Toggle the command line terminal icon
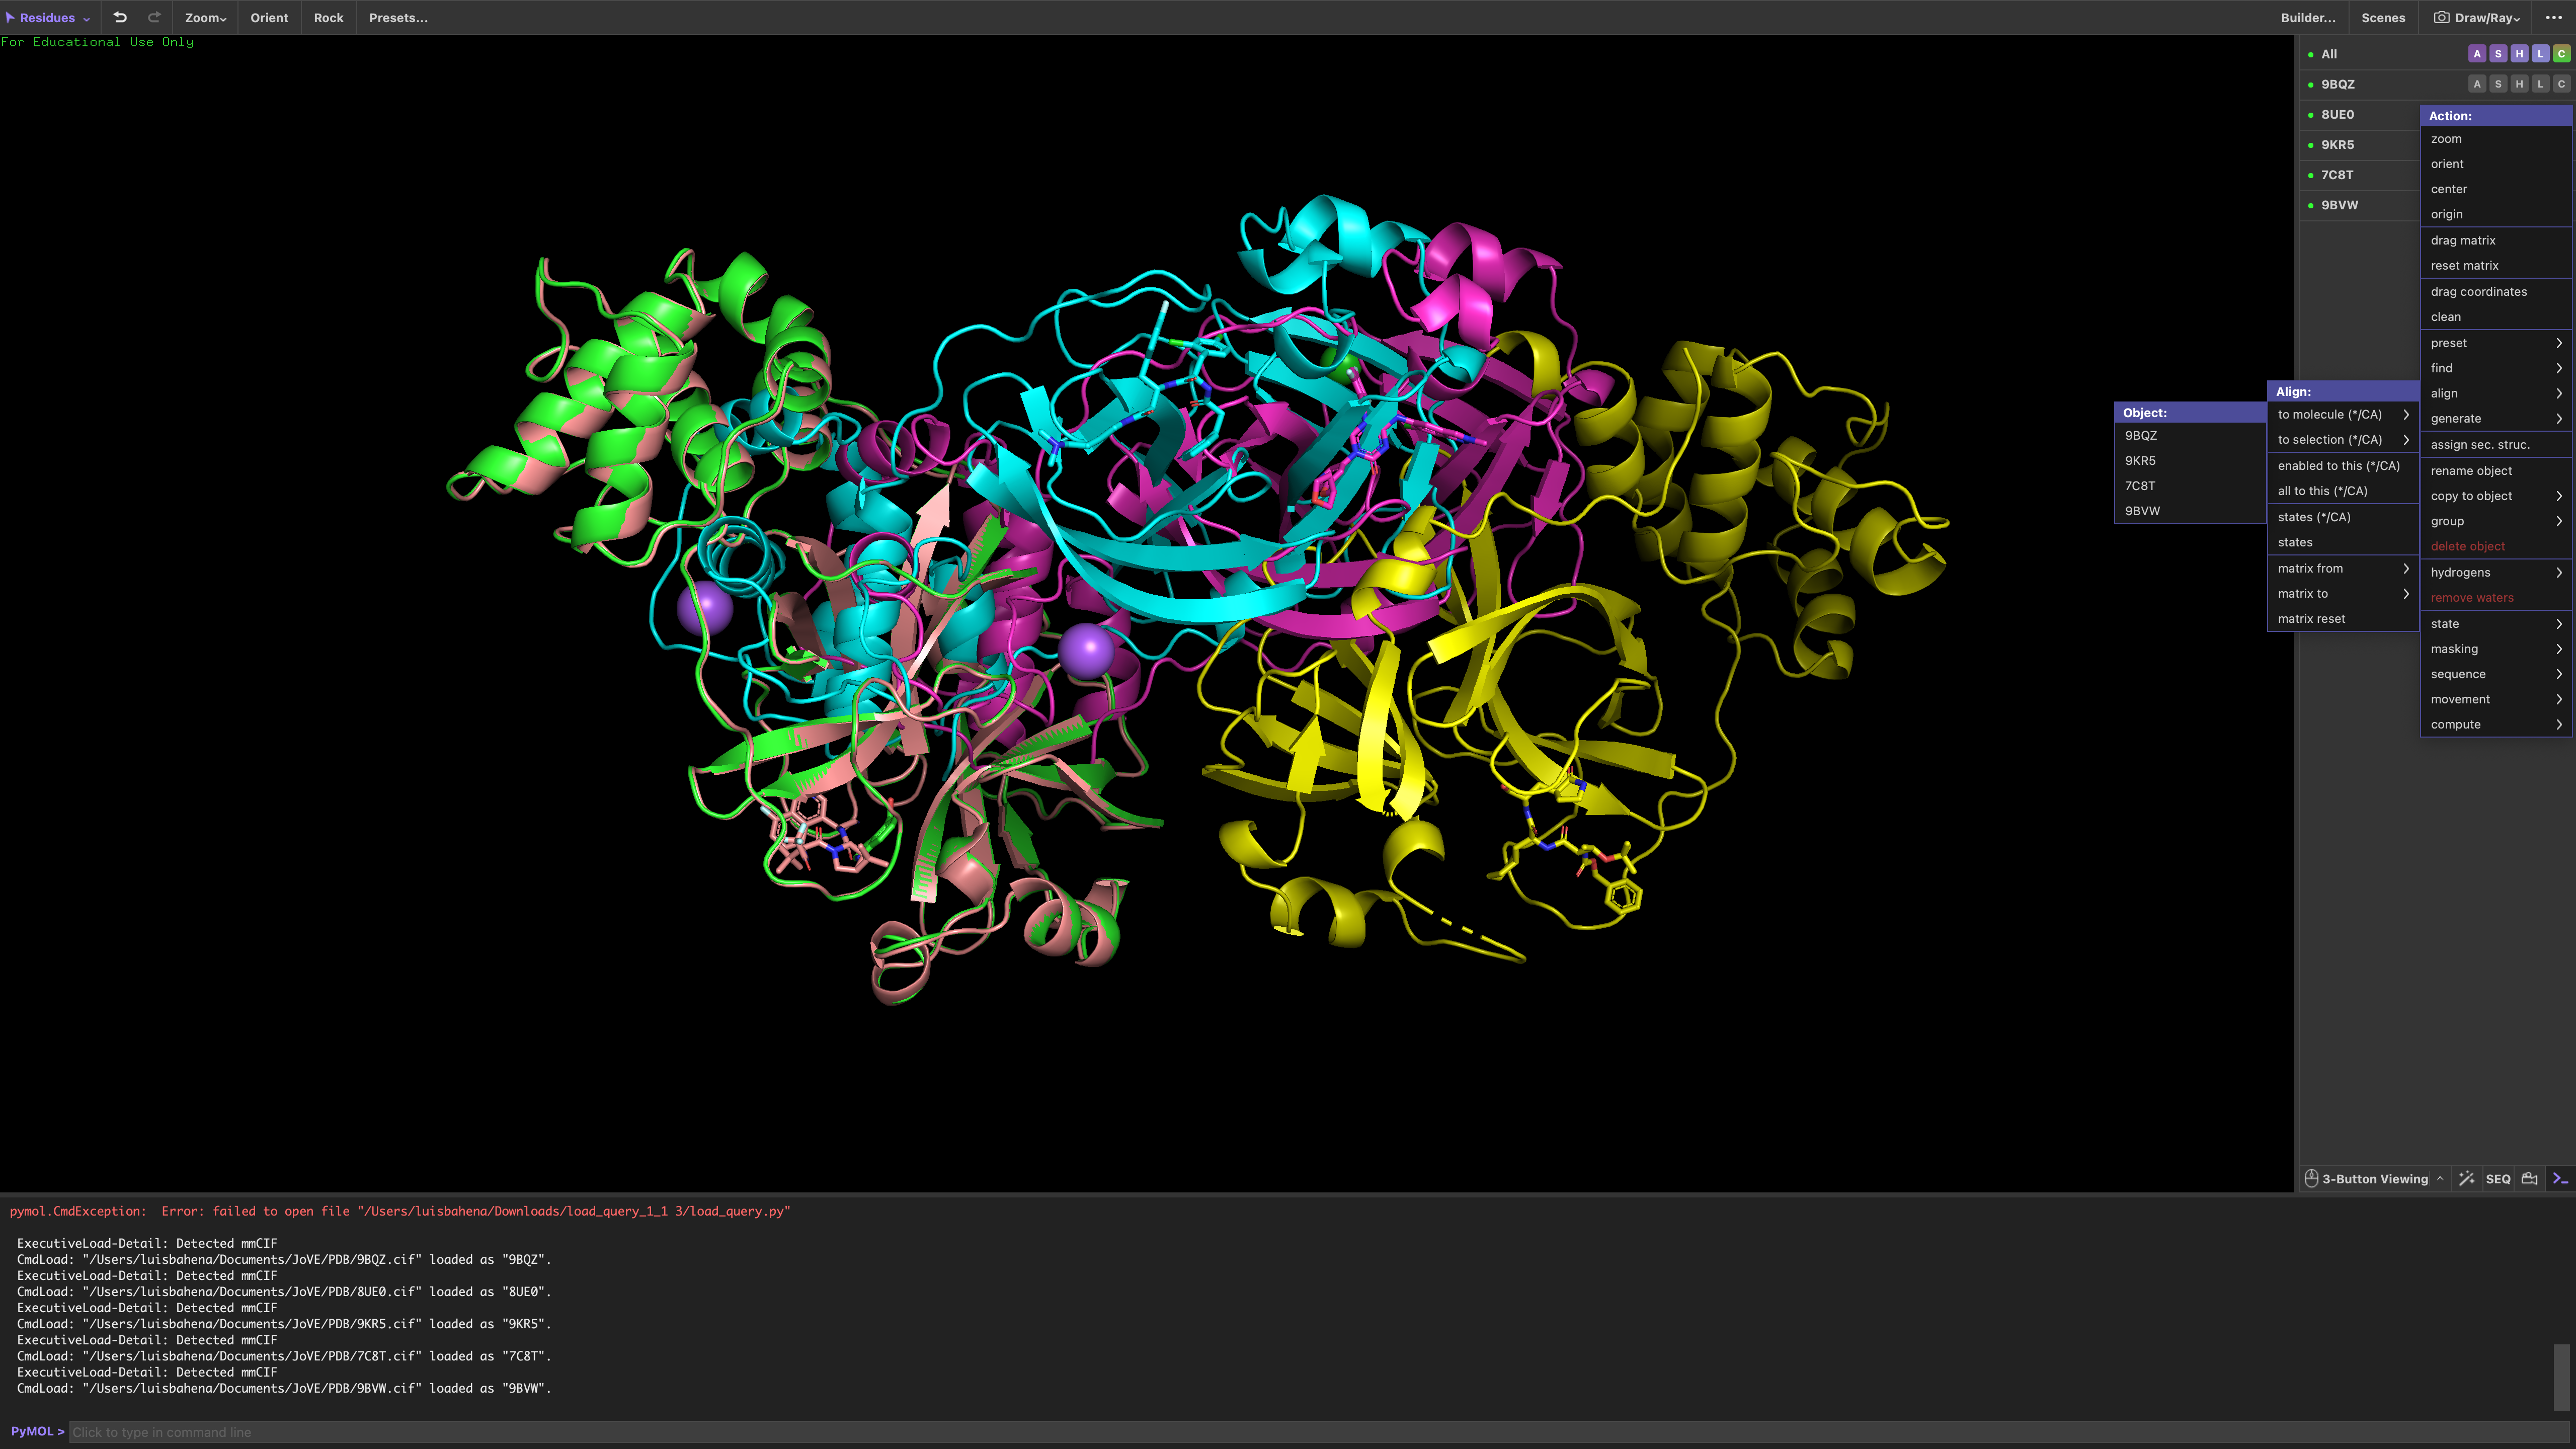 (x=2560, y=1178)
